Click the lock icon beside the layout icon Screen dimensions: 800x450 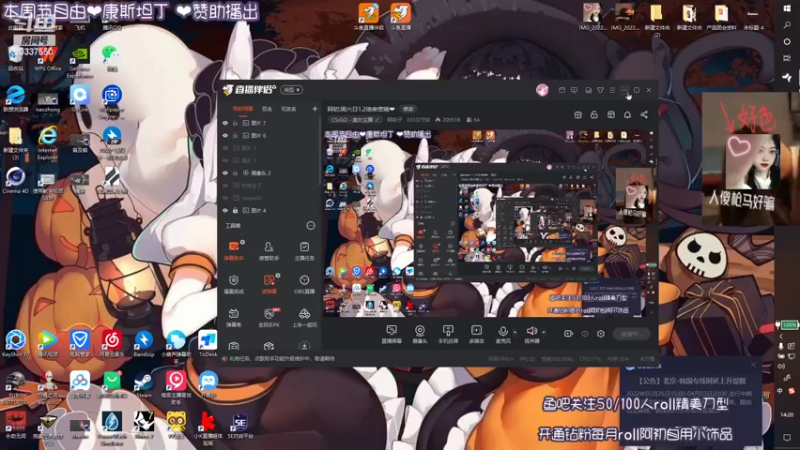click(x=594, y=115)
